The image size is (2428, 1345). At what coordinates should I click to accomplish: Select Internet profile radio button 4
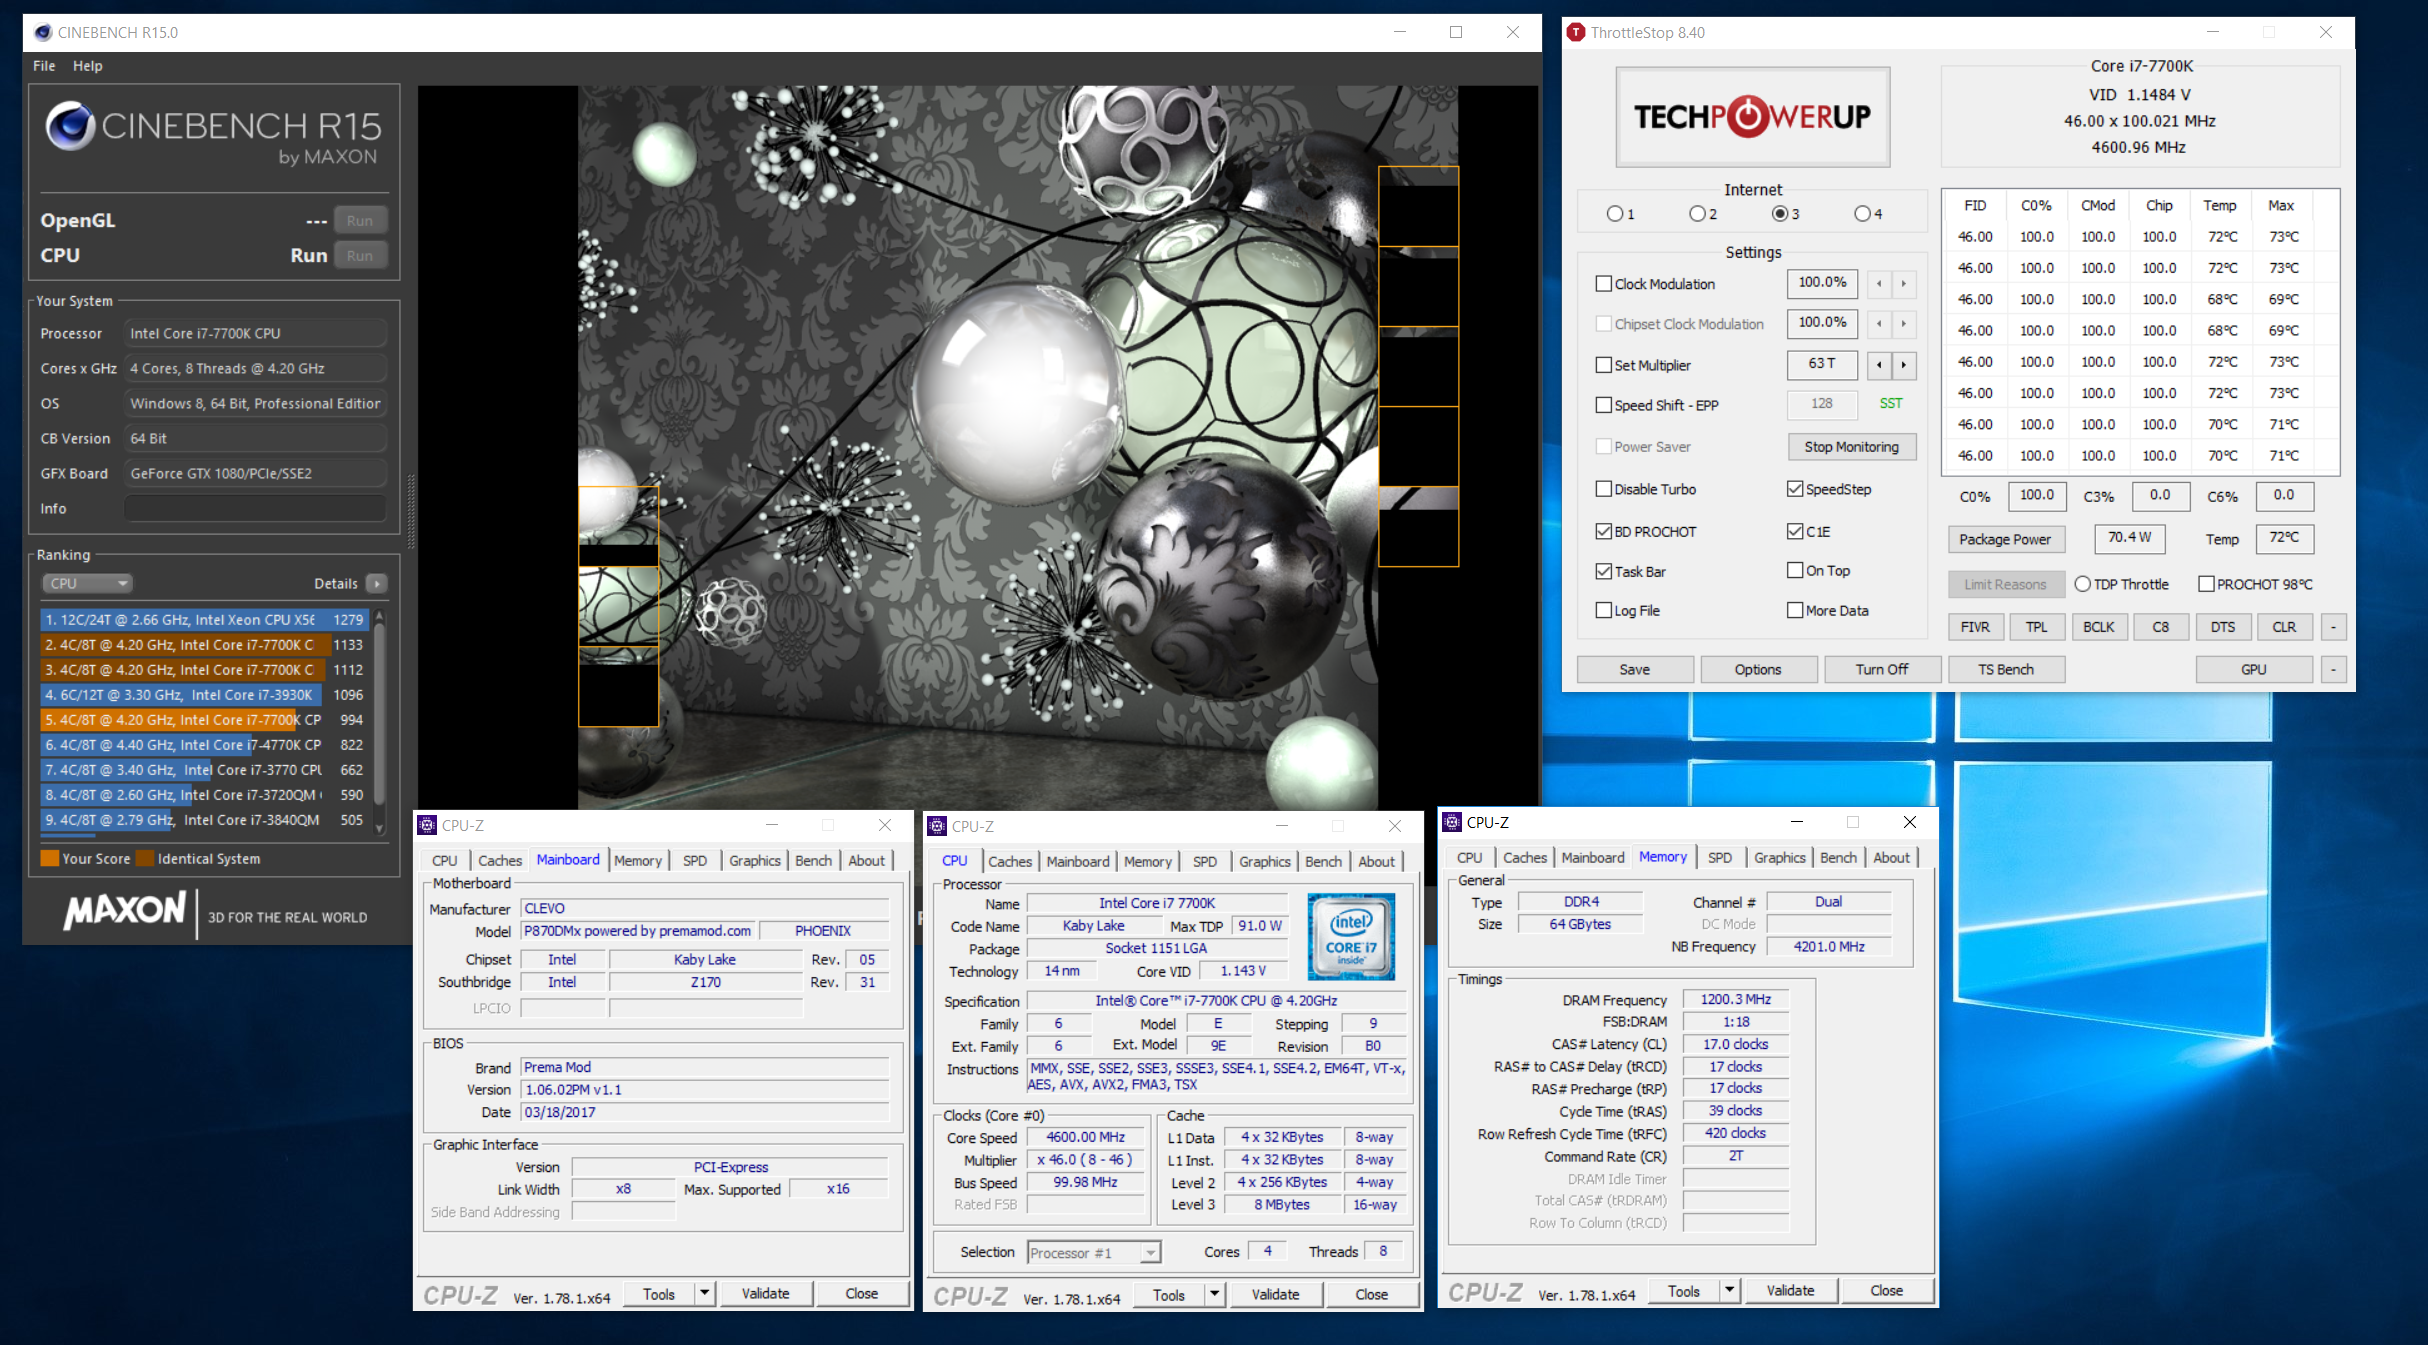click(1861, 214)
